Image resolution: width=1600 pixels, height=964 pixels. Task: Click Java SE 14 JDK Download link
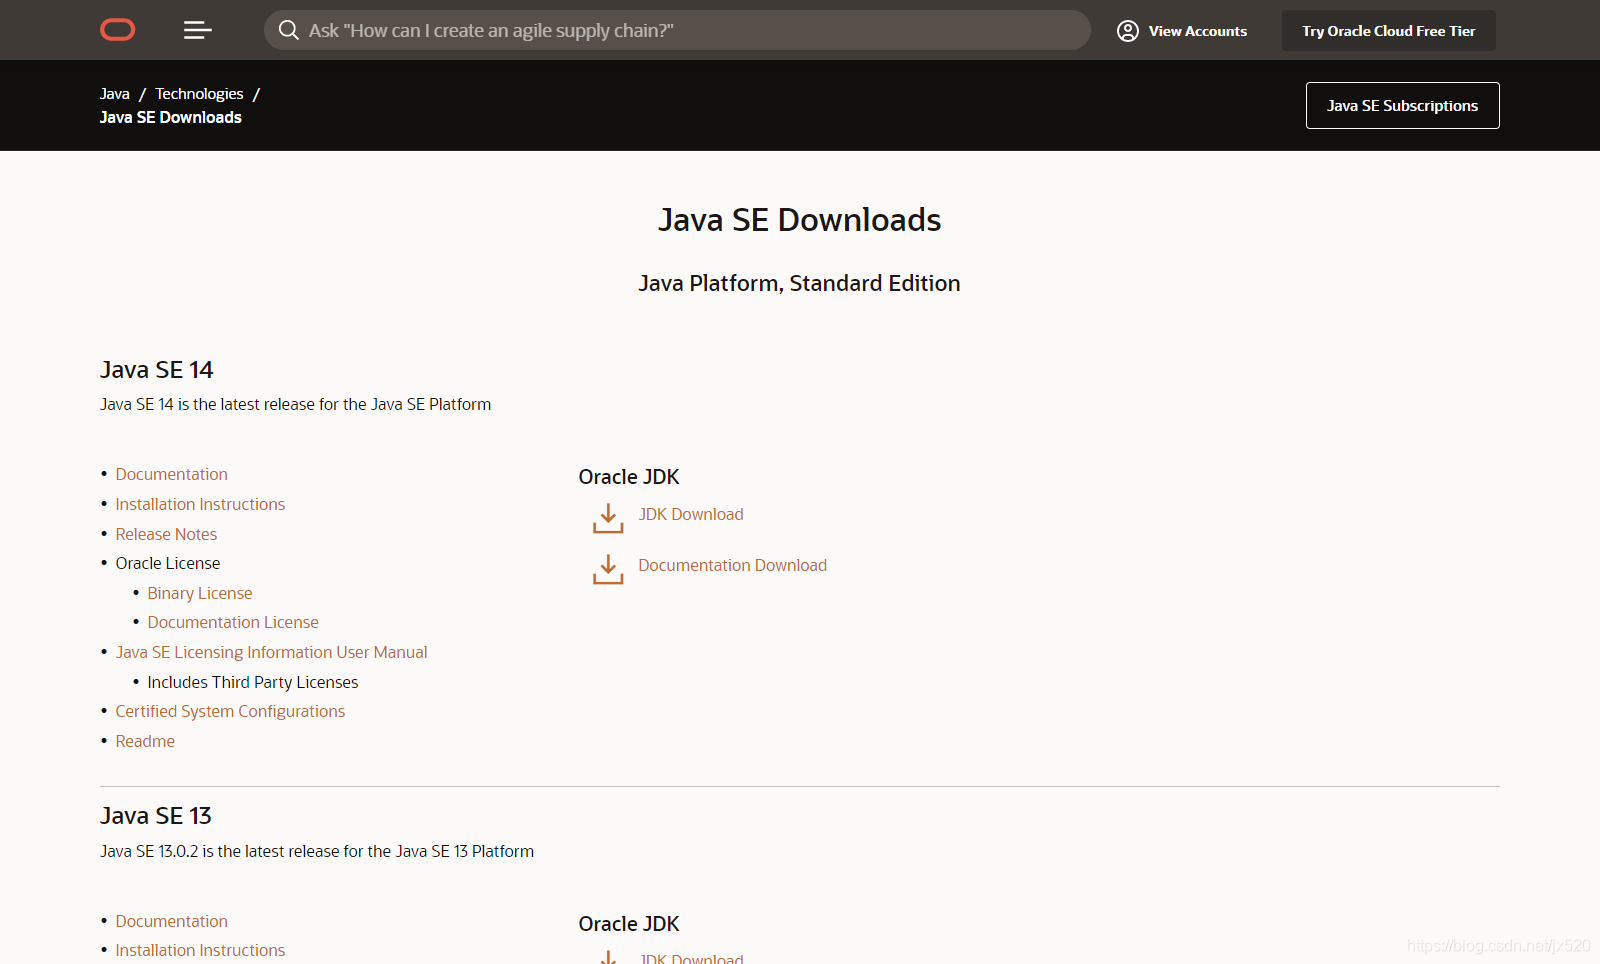coord(691,514)
